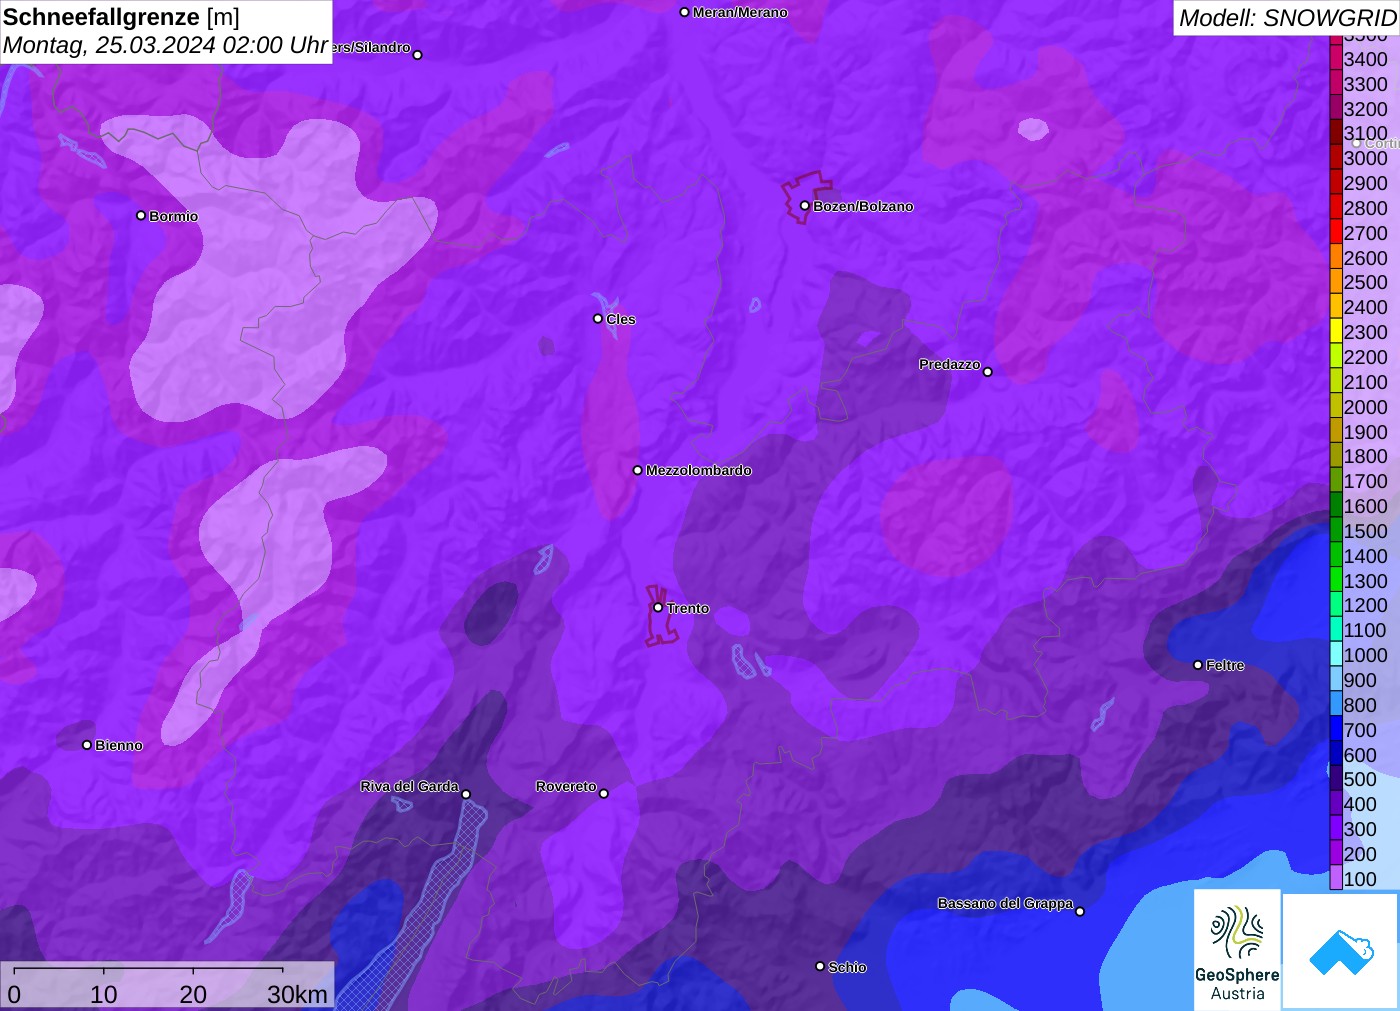Click the Predazzo marker dot
Viewport: 1400px width, 1011px height.
[988, 372]
